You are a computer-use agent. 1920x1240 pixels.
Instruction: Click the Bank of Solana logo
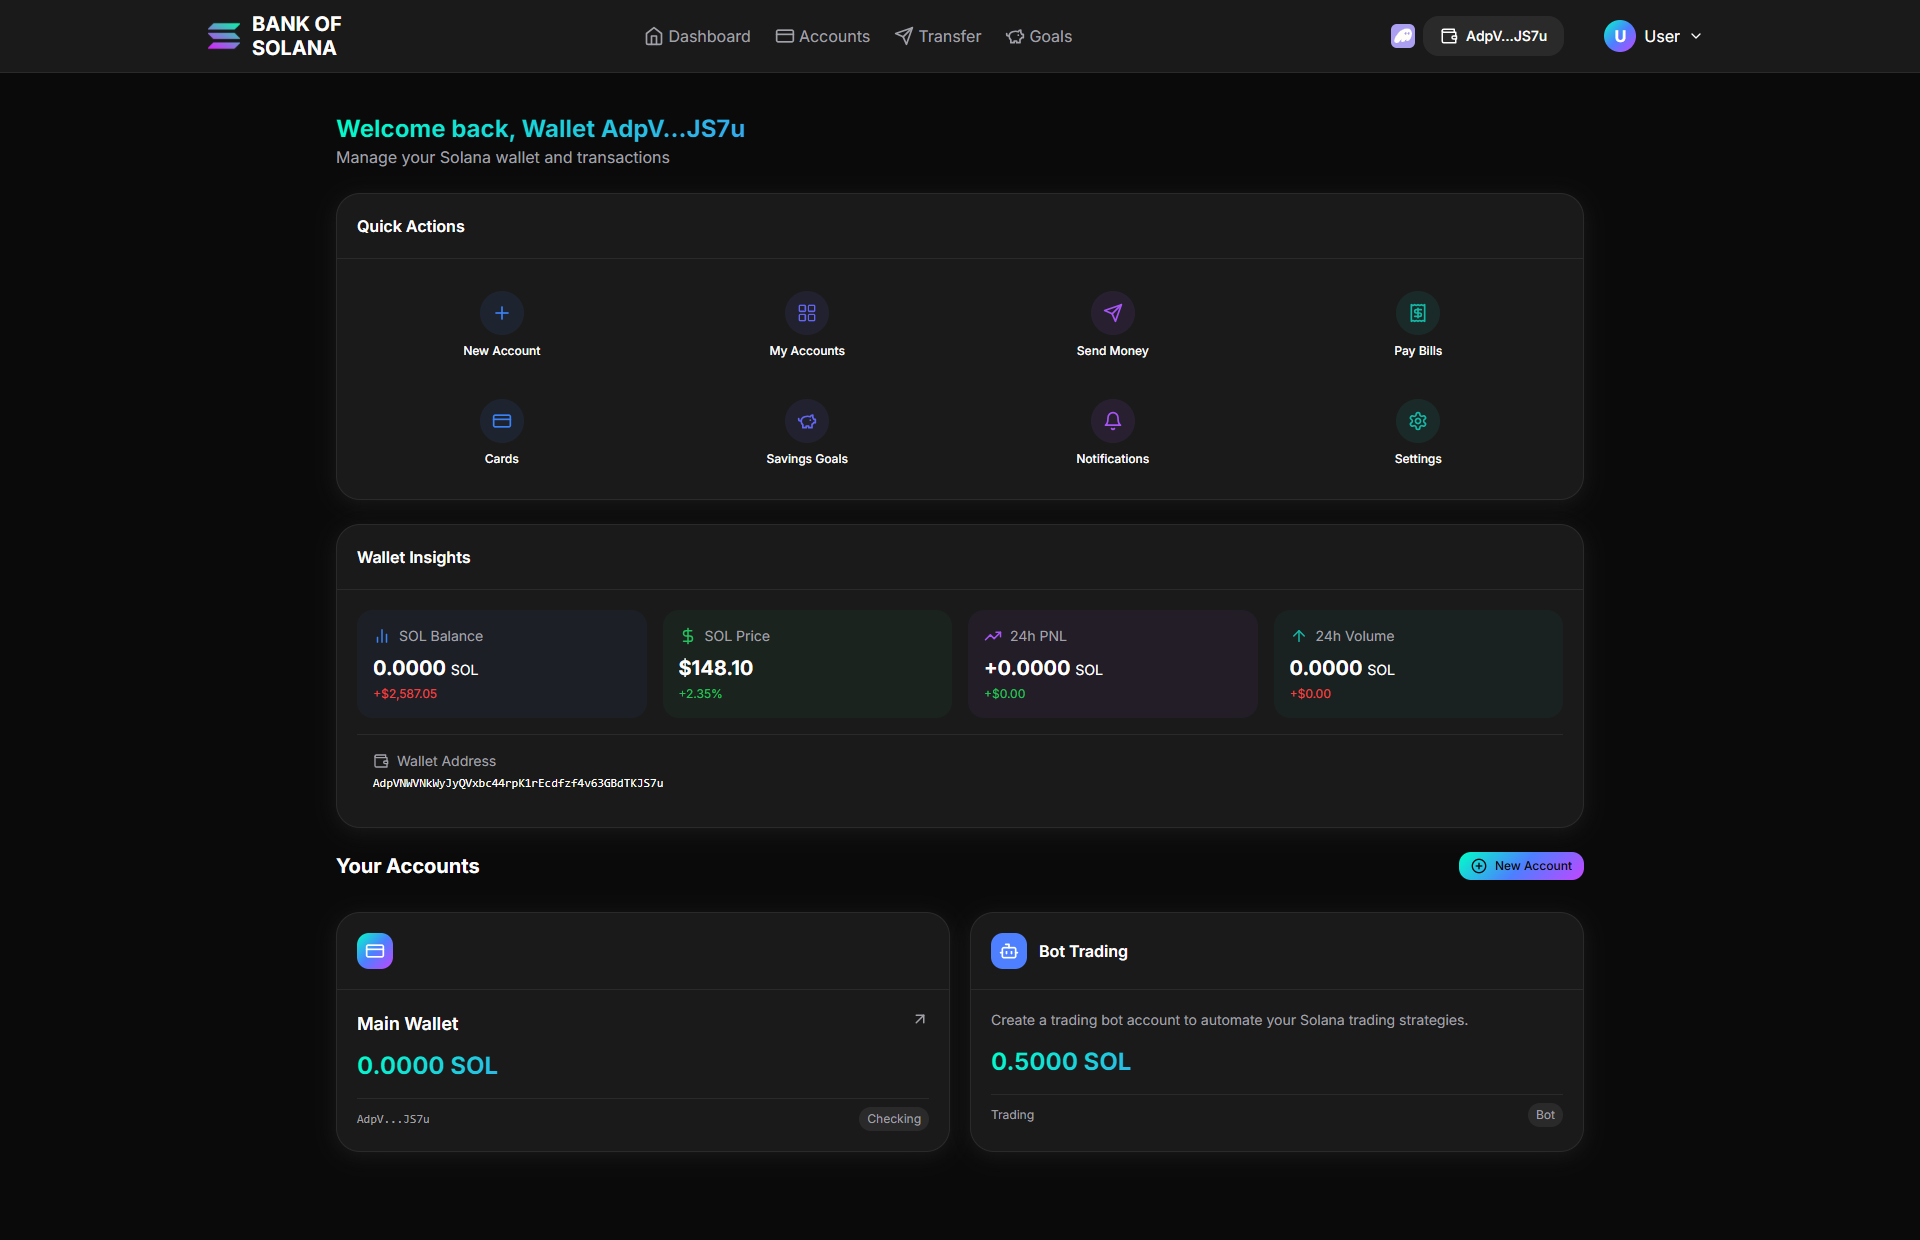272,36
